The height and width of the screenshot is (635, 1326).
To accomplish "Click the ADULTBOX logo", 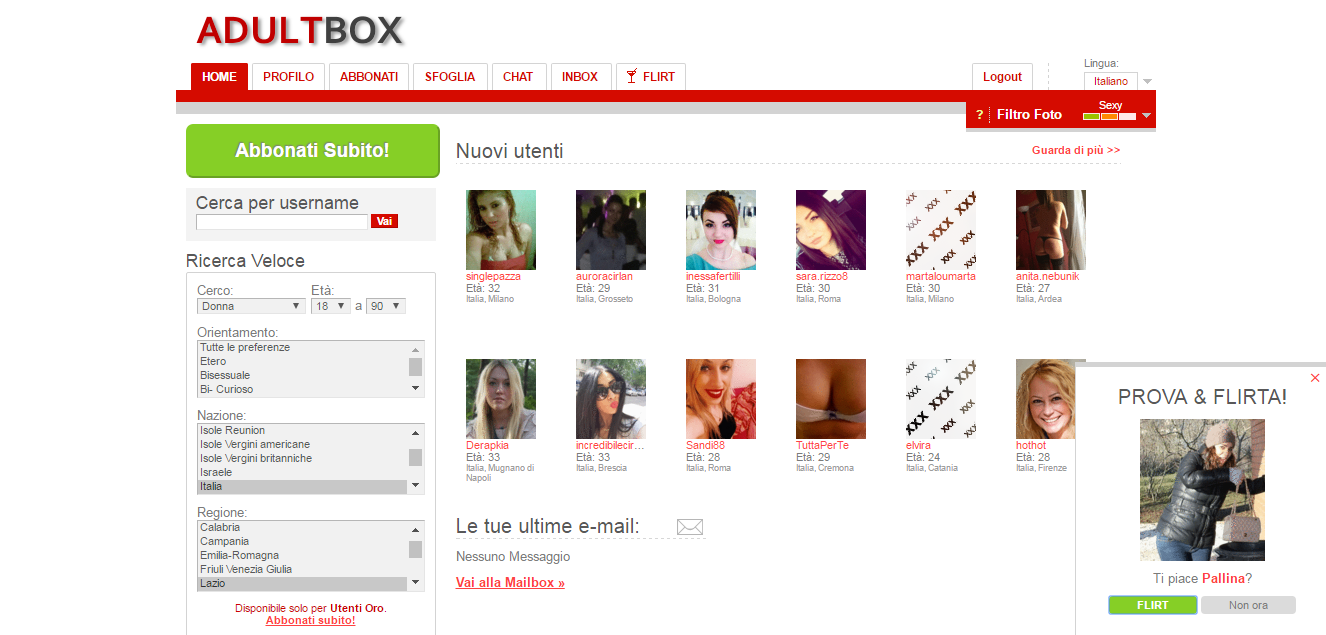I will tap(299, 31).
